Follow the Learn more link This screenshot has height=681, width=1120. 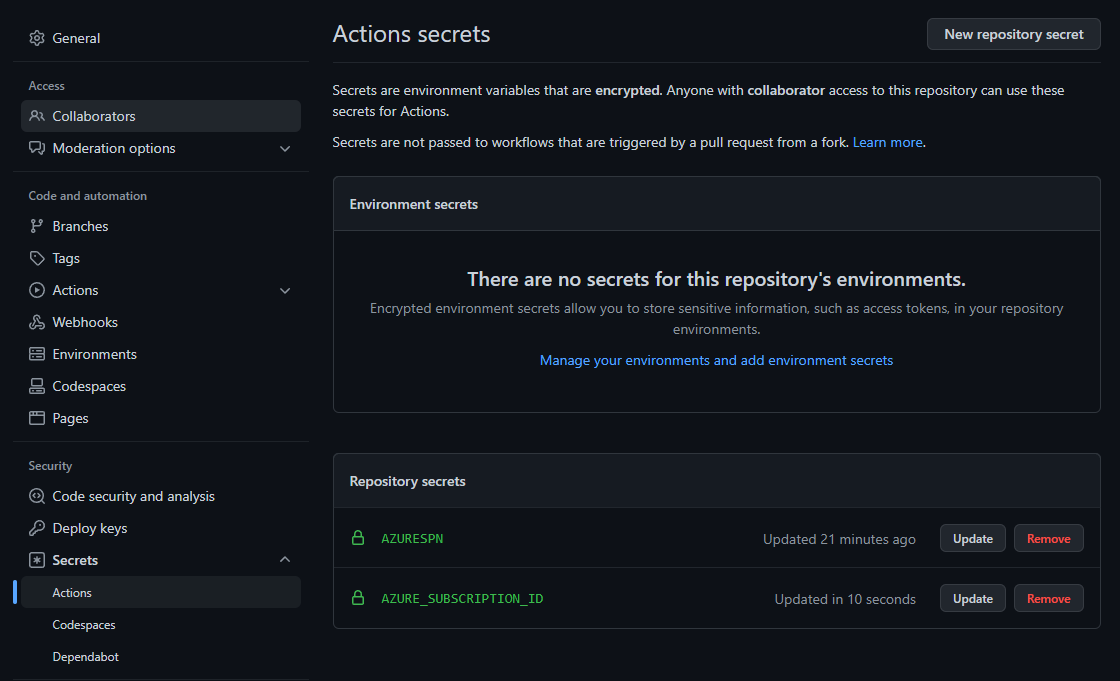pyautogui.click(x=887, y=142)
